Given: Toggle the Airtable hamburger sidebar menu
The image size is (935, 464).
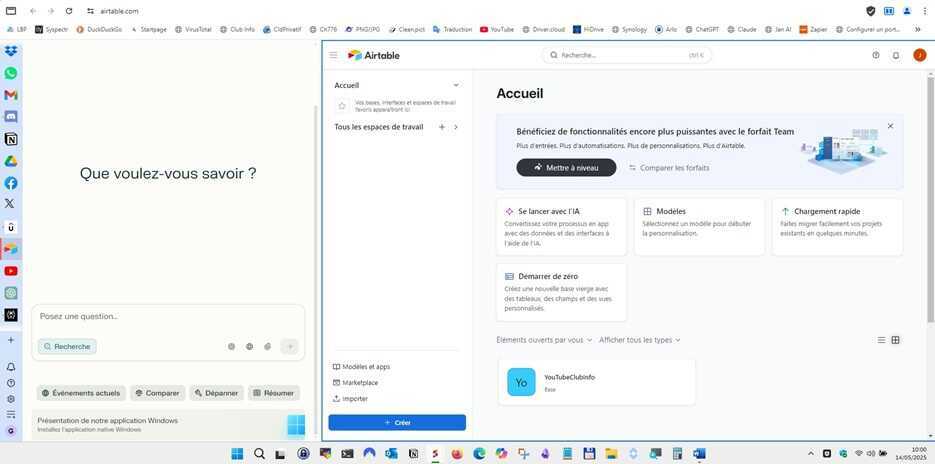Looking at the screenshot, I should [x=333, y=55].
